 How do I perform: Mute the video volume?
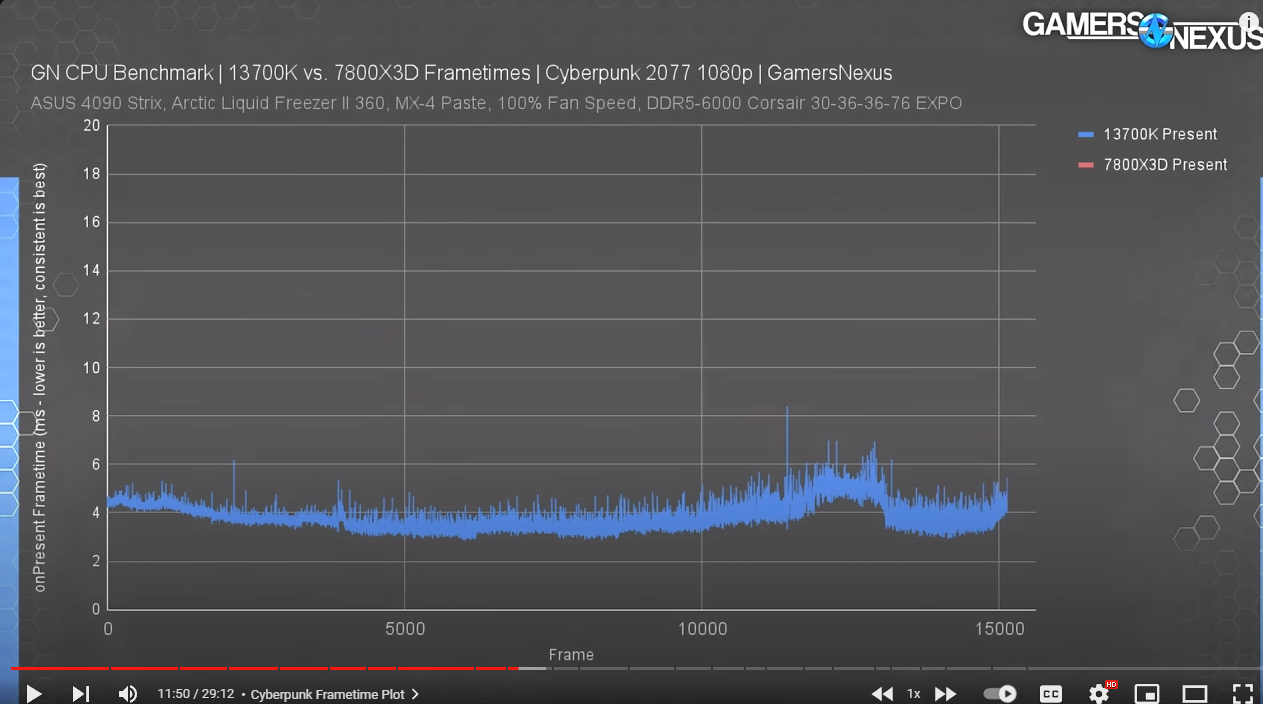click(x=128, y=693)
